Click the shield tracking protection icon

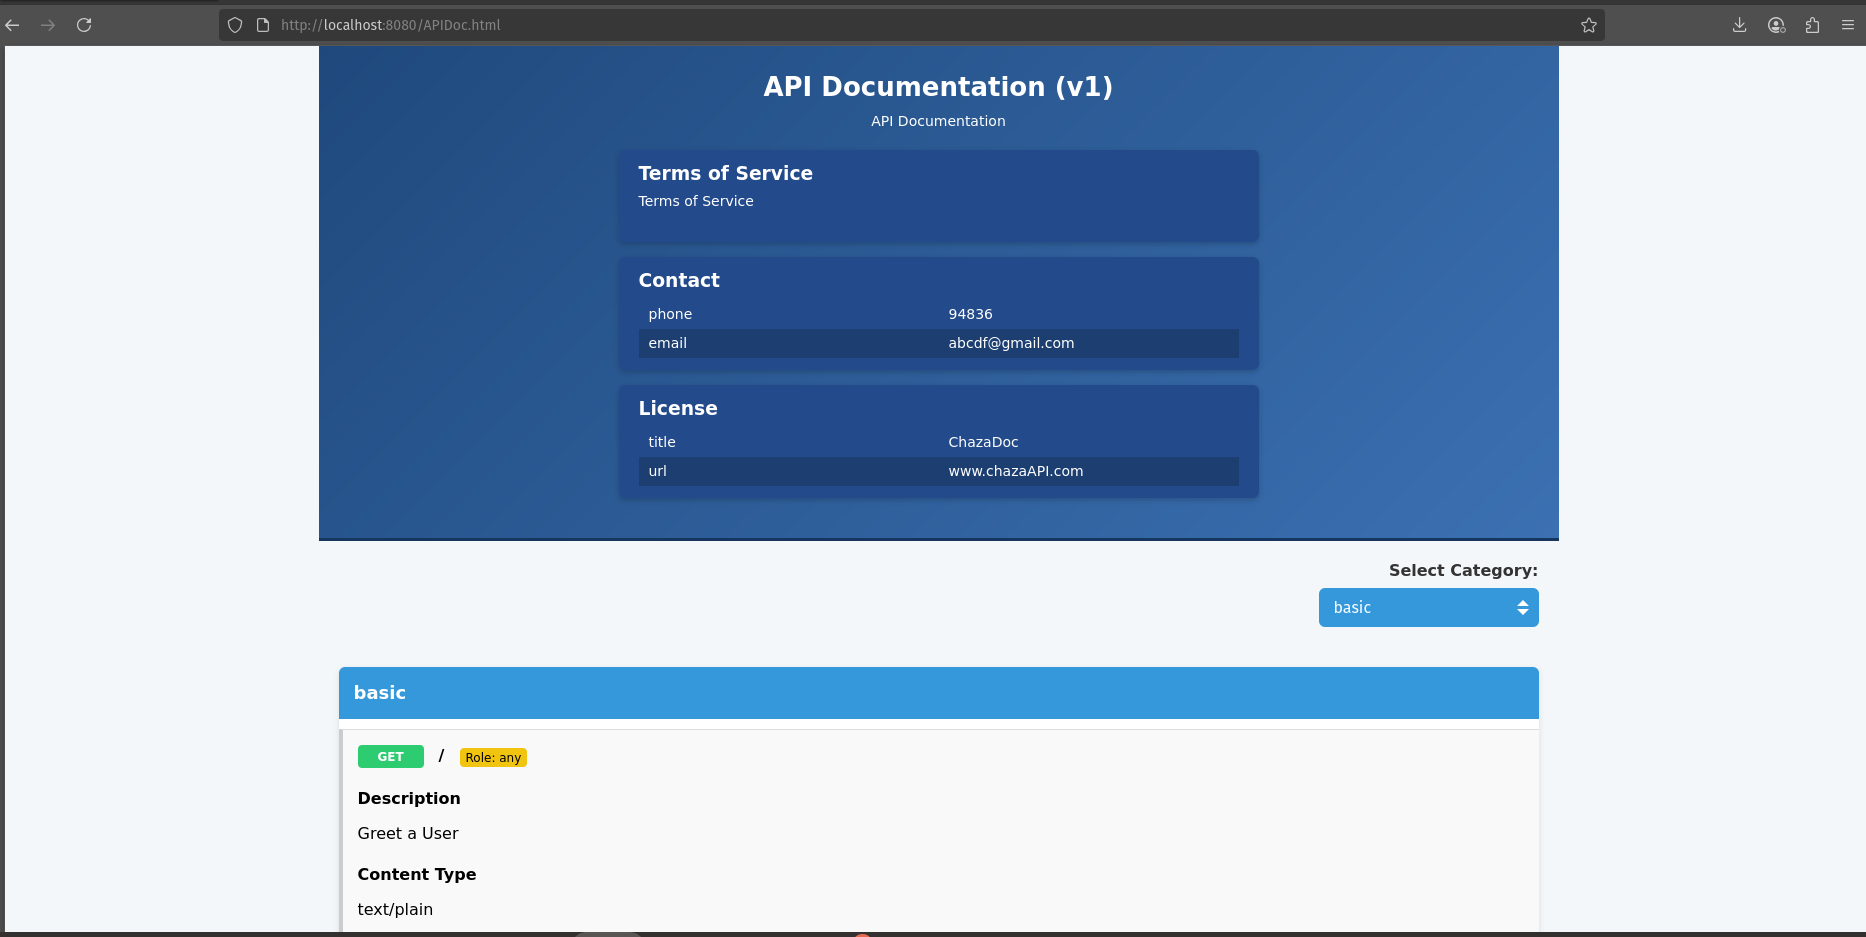[x=235, y=25]
